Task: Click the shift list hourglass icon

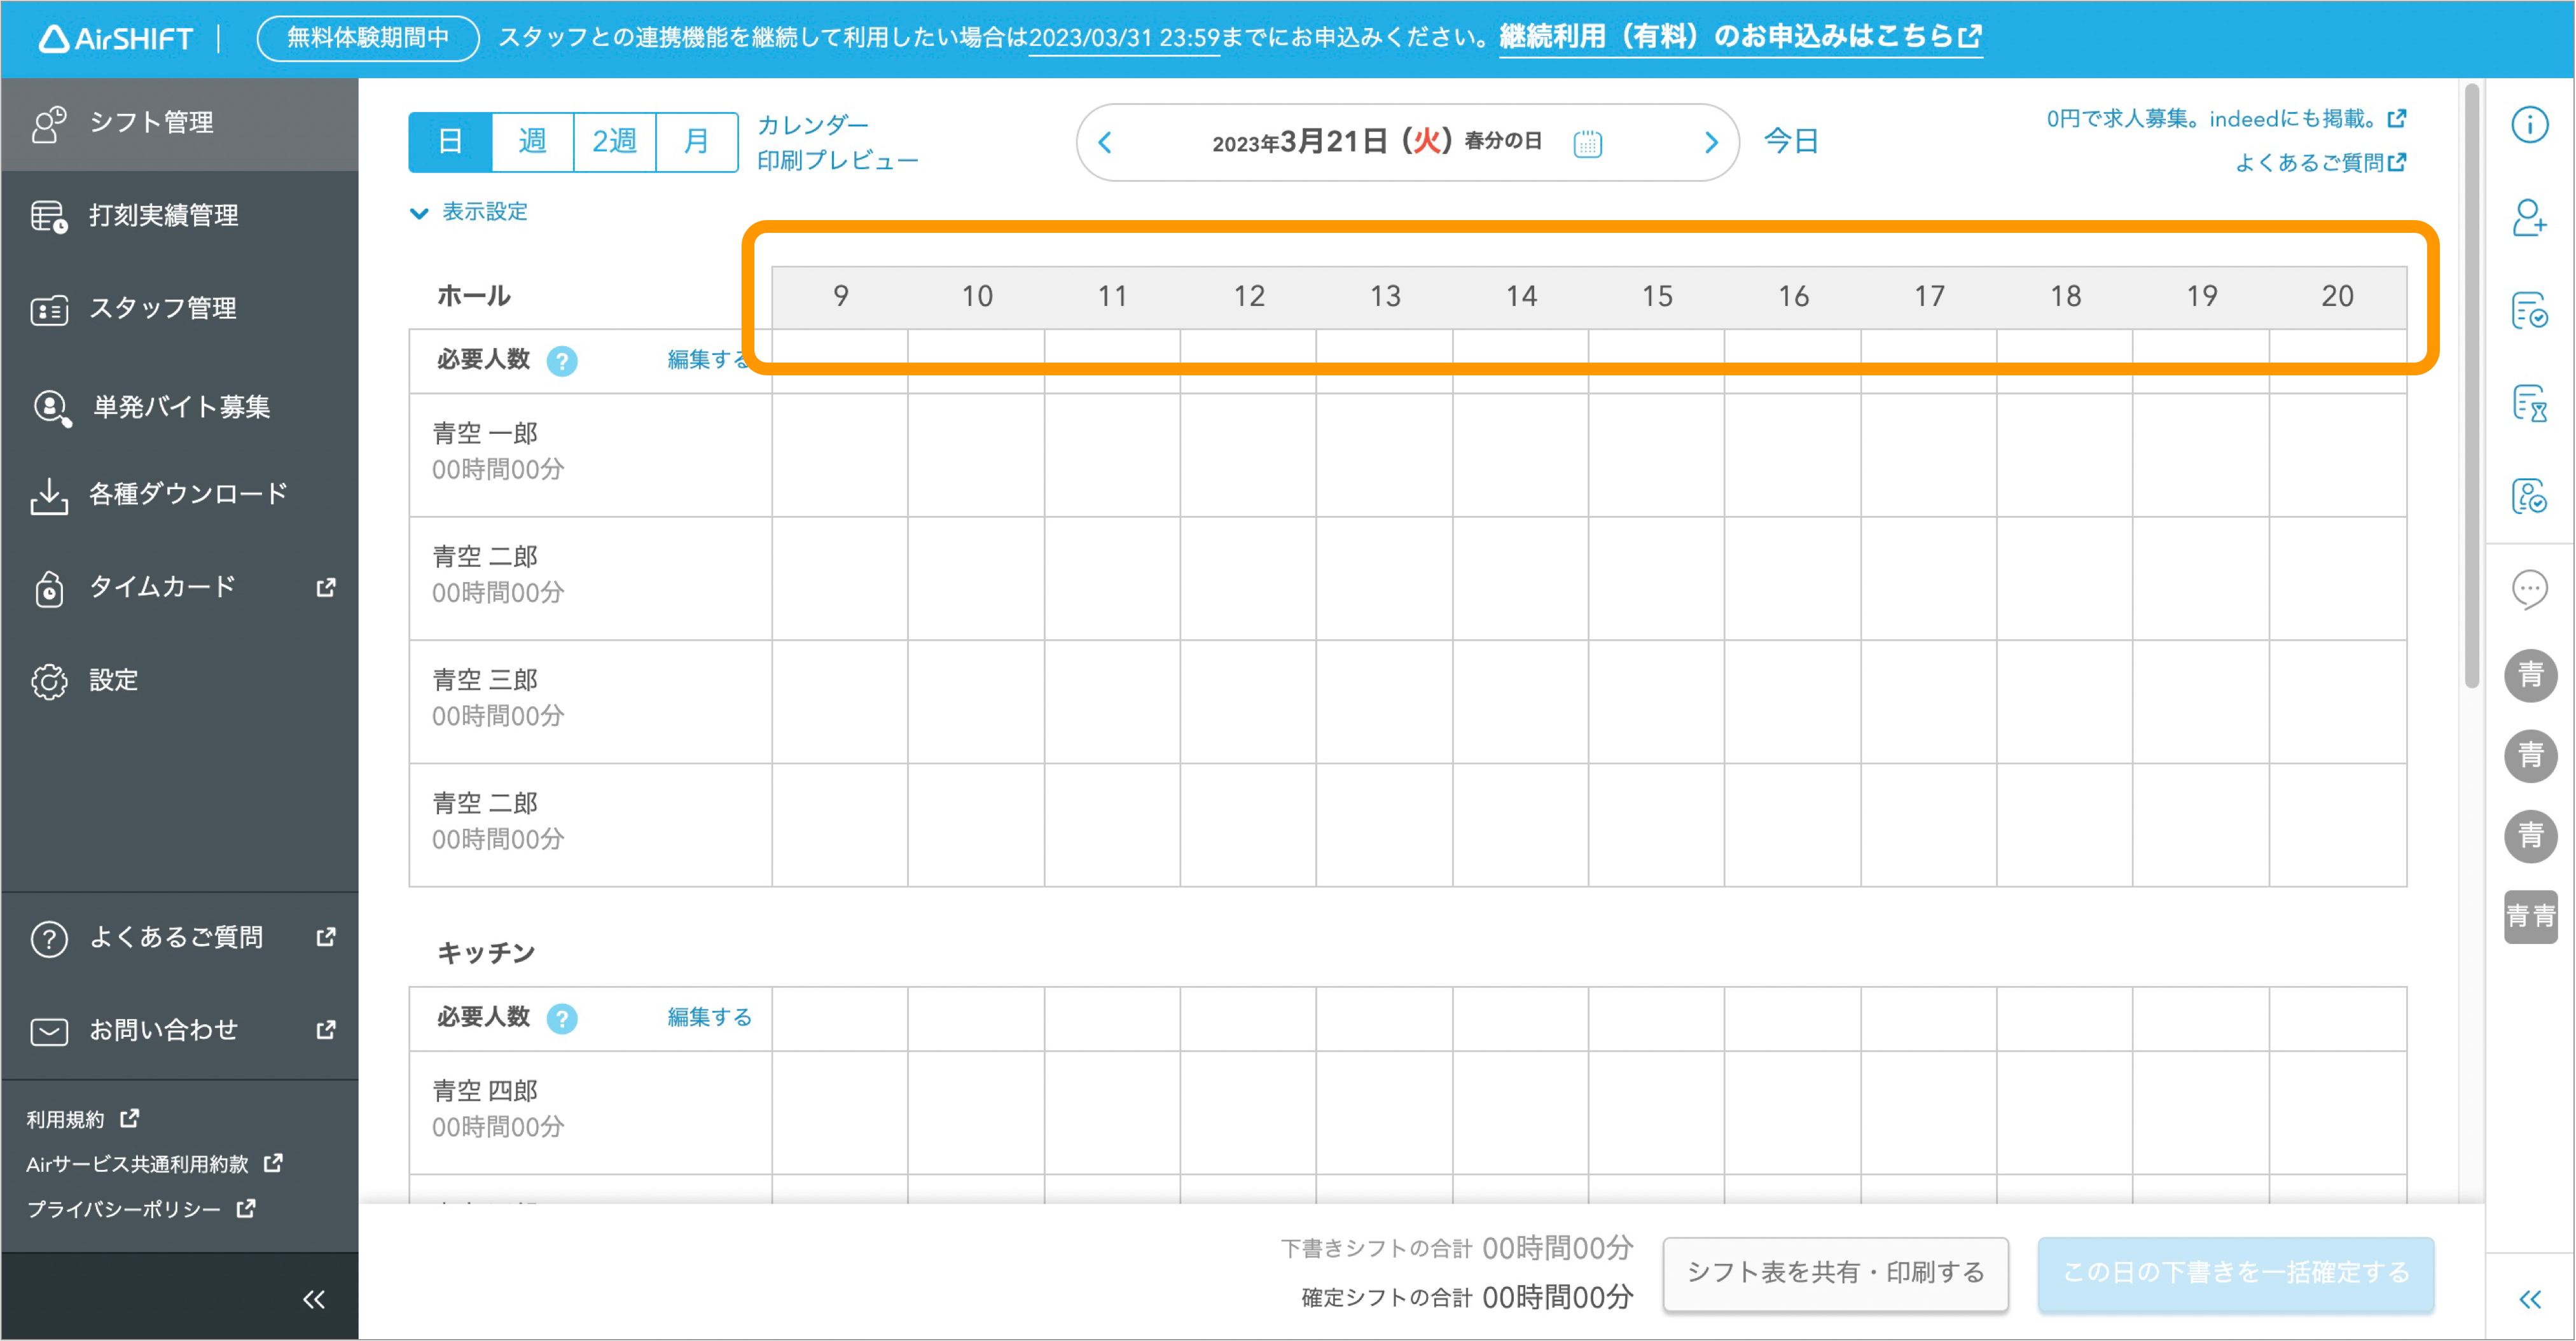Action: click(2530, 404)
